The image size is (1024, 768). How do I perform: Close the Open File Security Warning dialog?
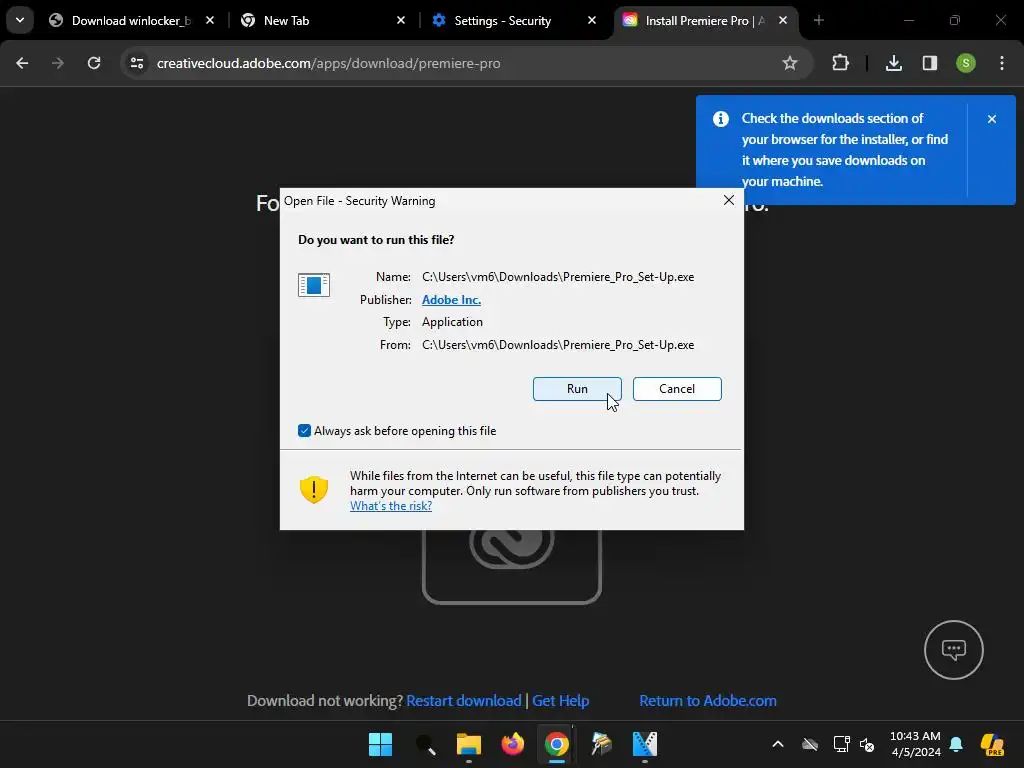(x=729, y=200)
